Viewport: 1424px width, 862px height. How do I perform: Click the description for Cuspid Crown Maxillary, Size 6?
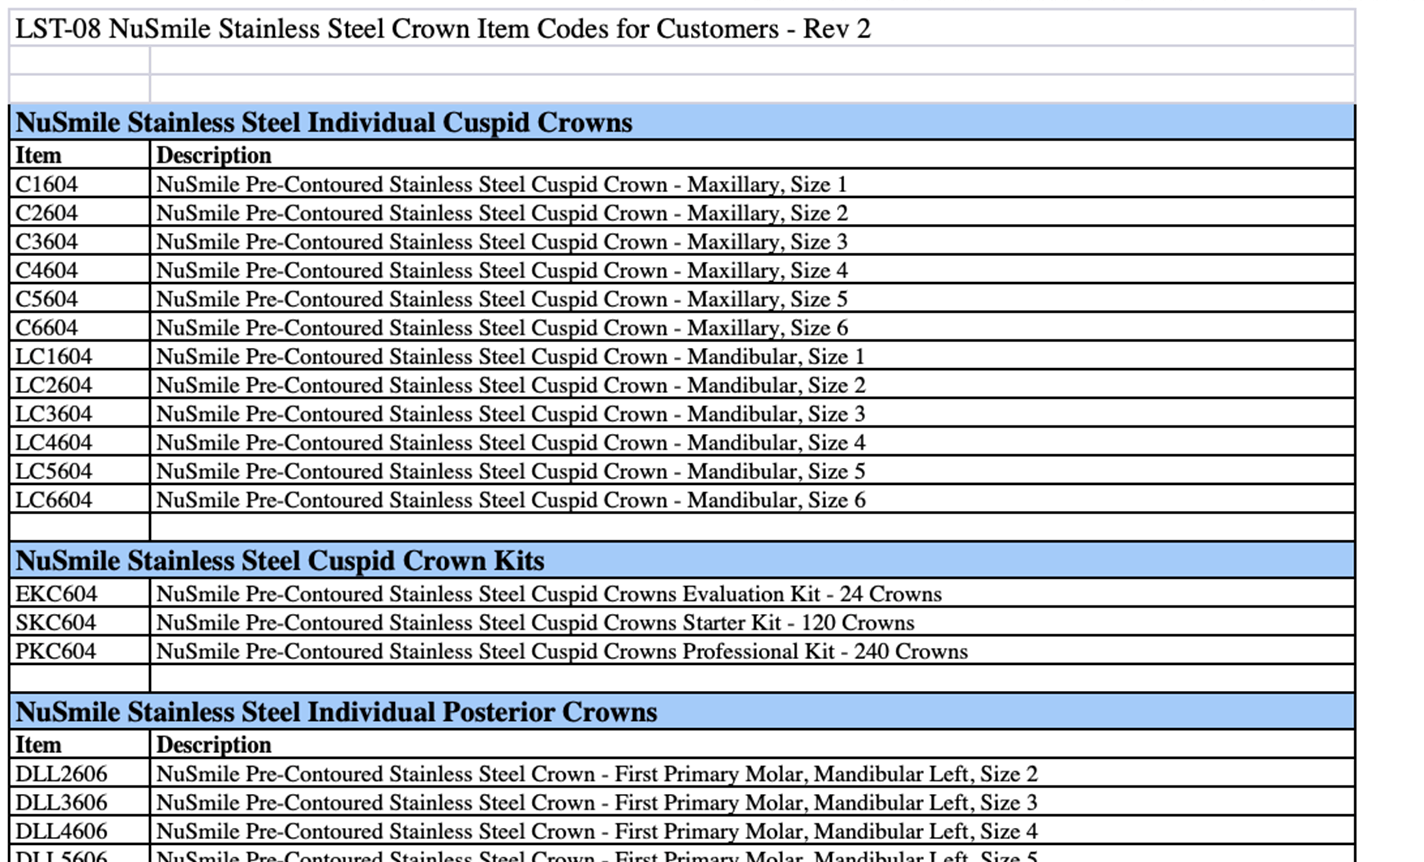[753, 327]
